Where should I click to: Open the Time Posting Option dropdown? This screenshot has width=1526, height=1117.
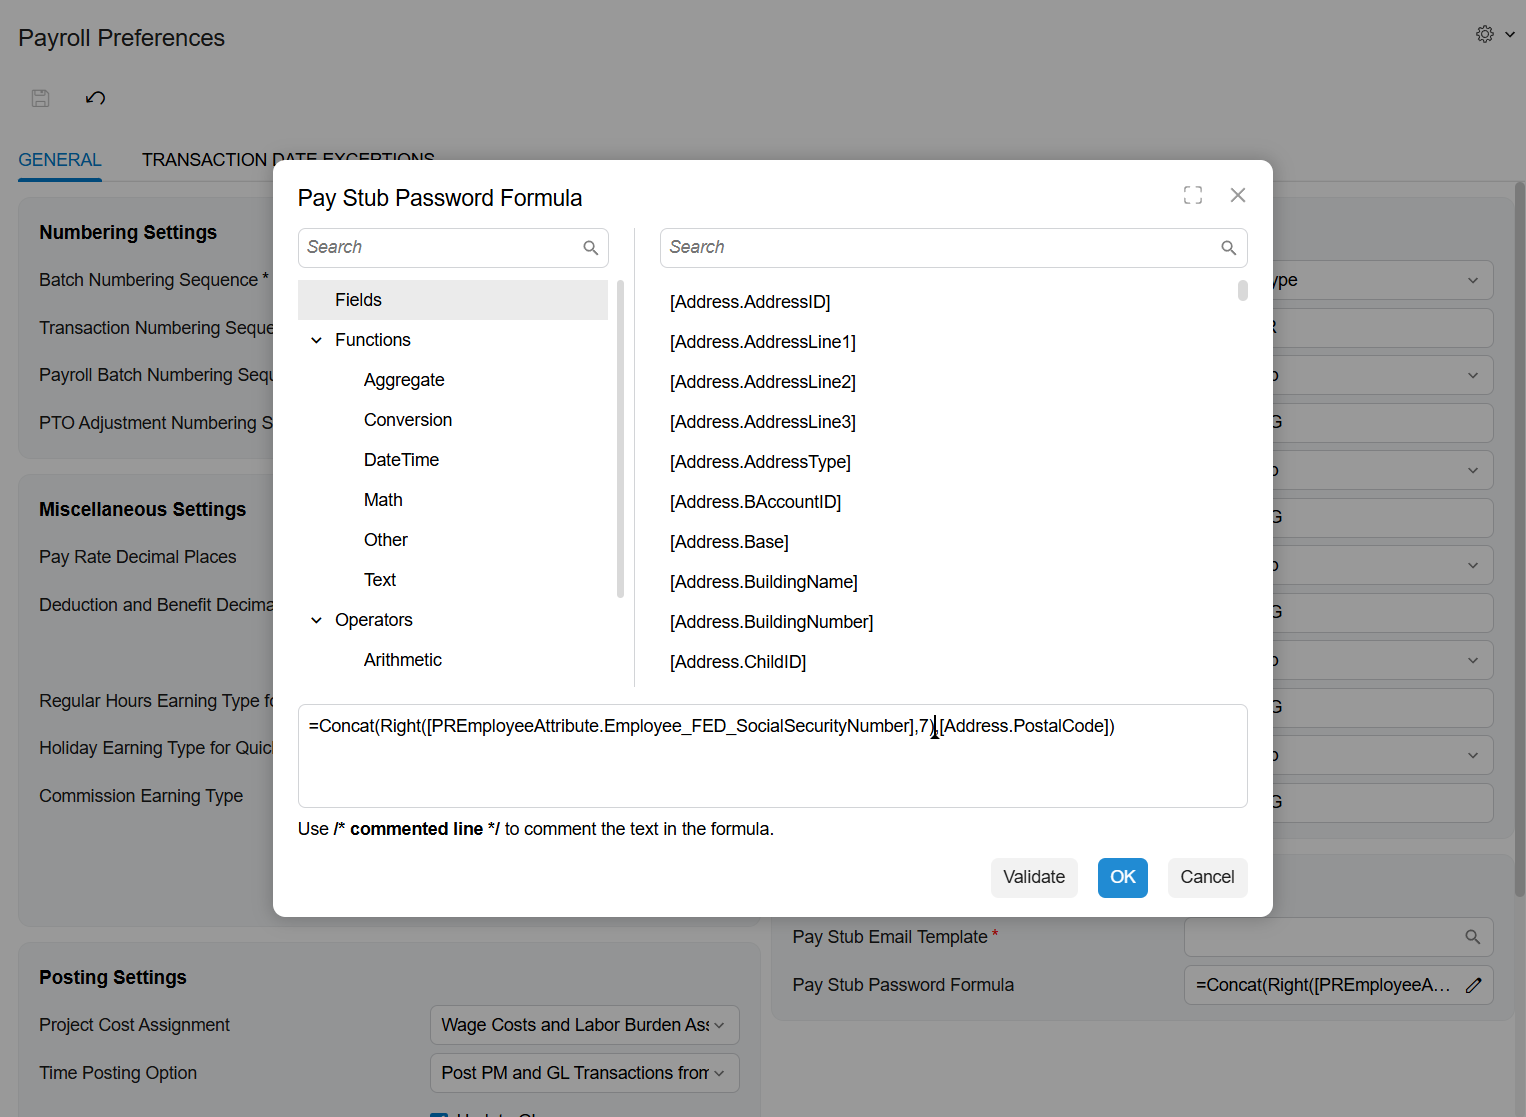pos(718,1072)
